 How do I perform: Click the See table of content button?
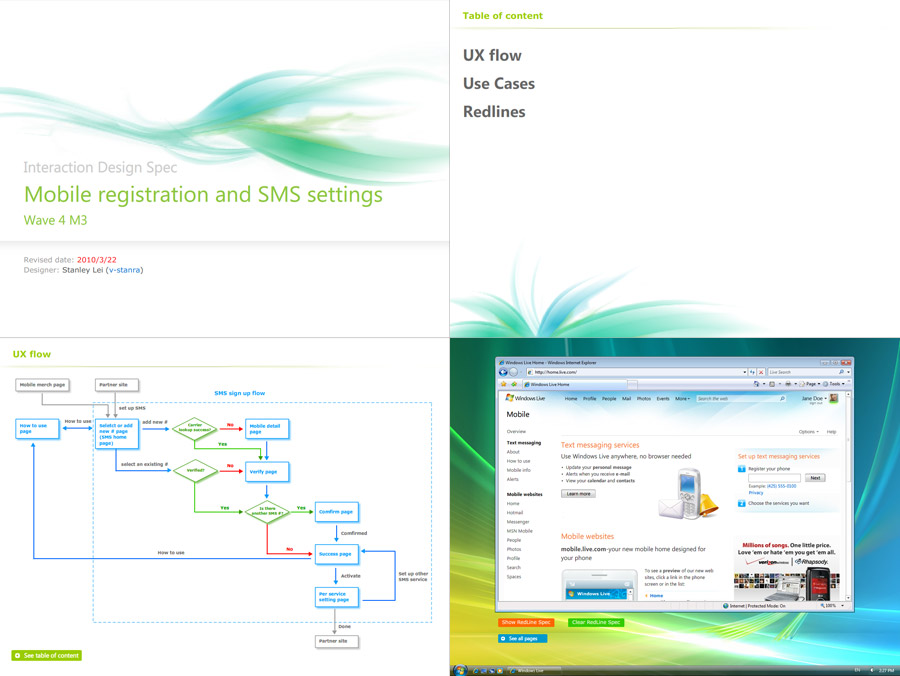pos(46,656)
